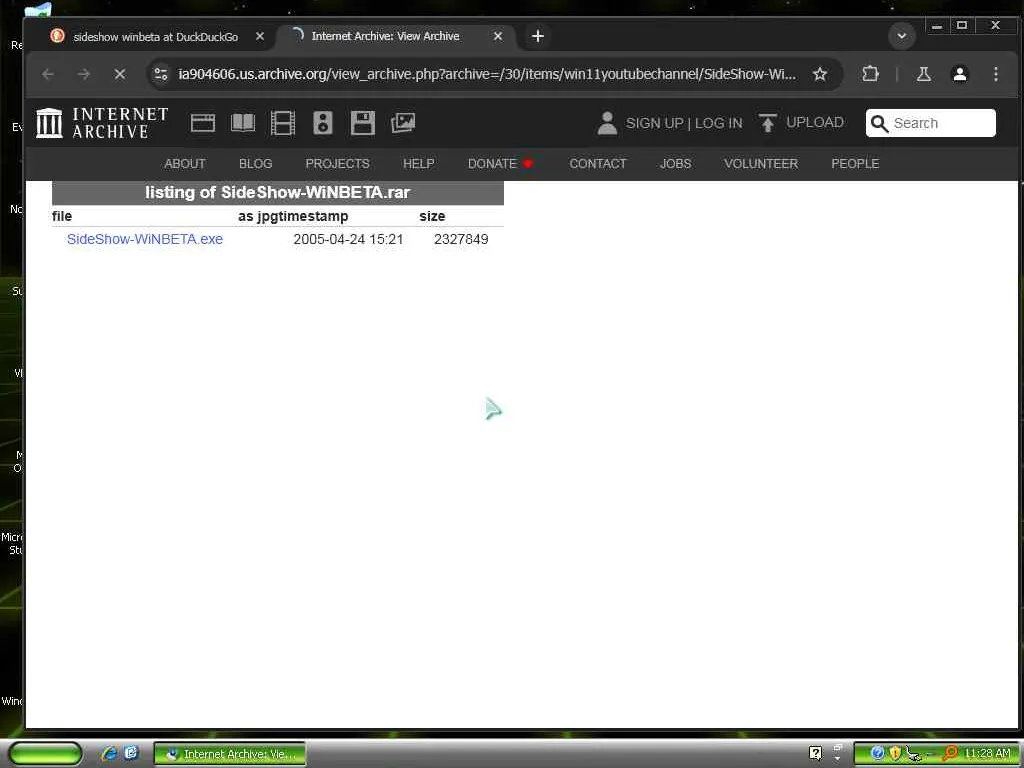Stop loading the page with the X button
1024x768 pixels.
(x=120, y=74)
